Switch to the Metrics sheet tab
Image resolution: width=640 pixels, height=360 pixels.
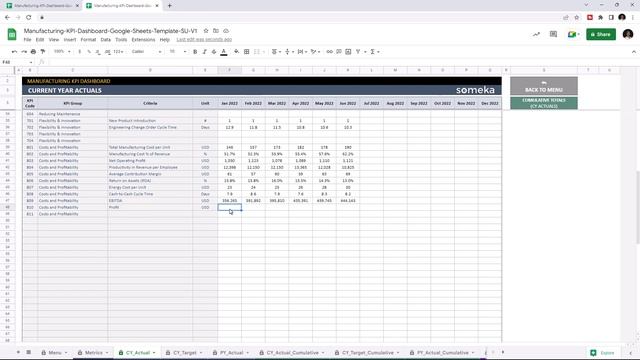click(93, 353)
